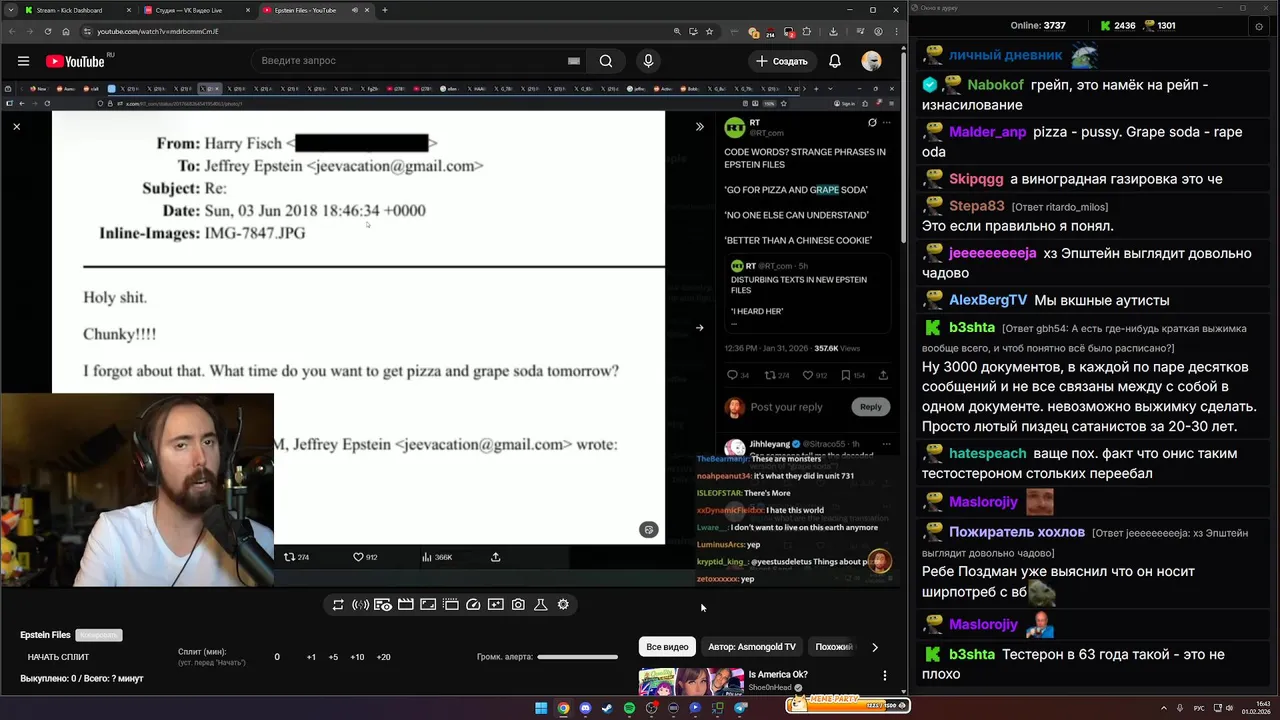This screenshot has width=1280, height=720.
Task: Open the Windows Start button
Action: click(x=541, y=708)
